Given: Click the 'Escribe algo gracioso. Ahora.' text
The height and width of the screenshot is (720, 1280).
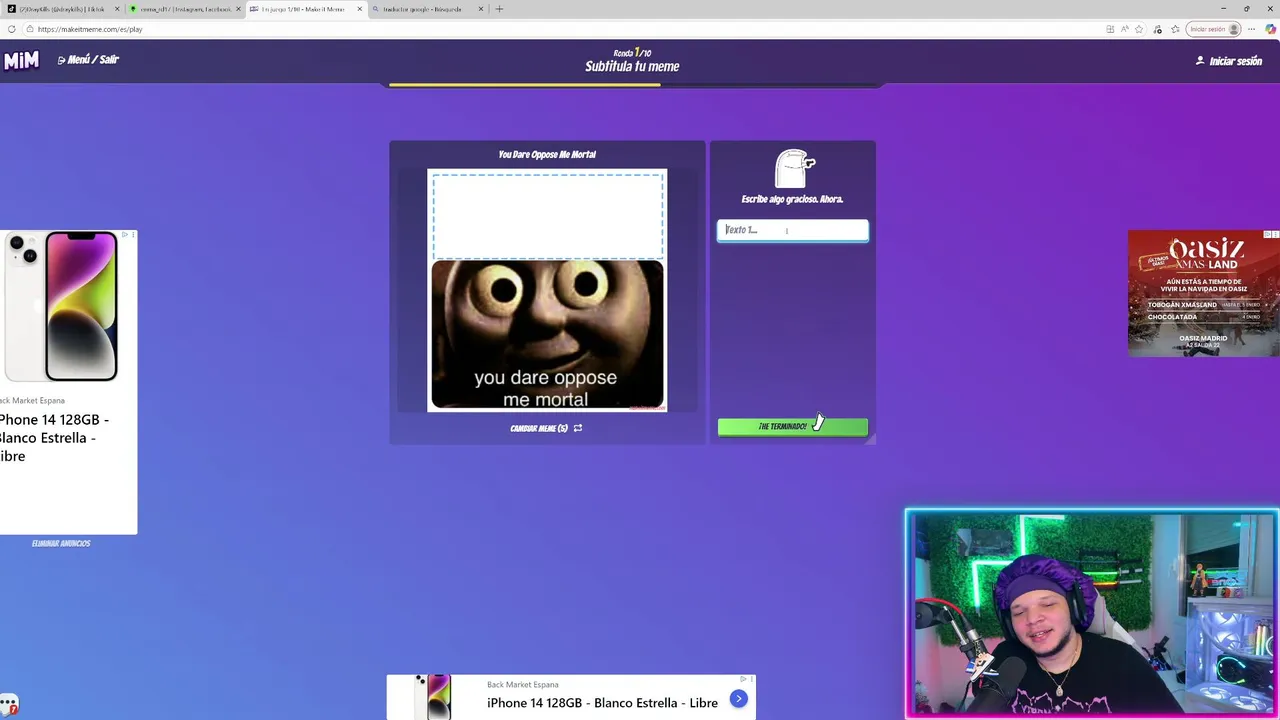Looking at the screenshot, I should [792, 200].
